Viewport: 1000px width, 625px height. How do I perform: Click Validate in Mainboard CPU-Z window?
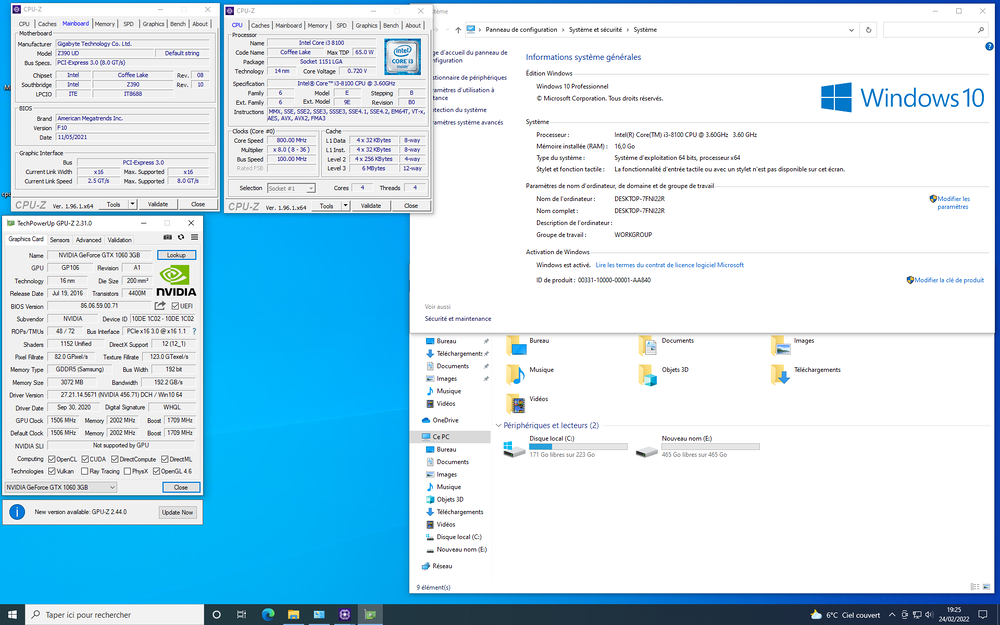point(158,204)
